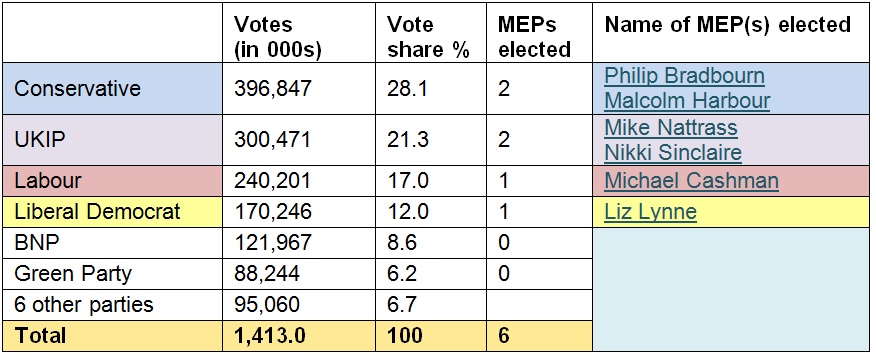
Task: Select the Total row label
Action: (x=40, y=335)
